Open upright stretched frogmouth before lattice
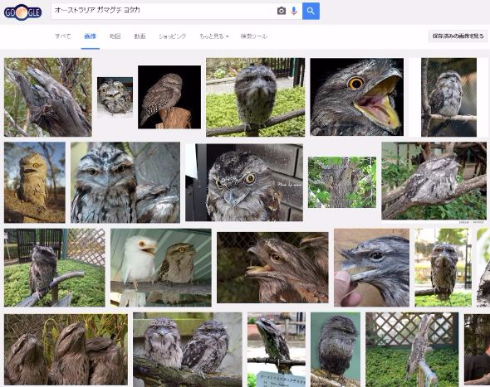 (412, 349)
